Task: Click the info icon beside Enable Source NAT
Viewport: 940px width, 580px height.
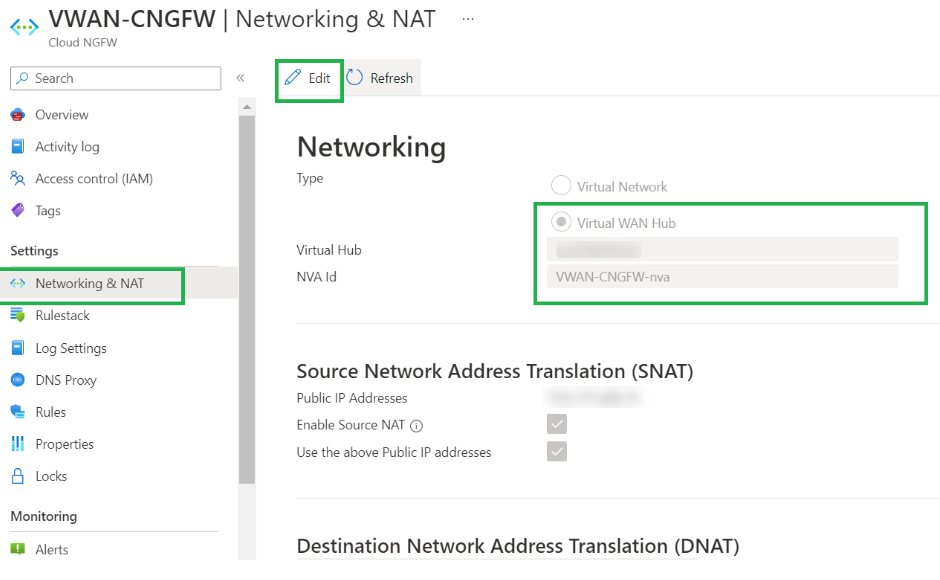Action: (417, 426)
